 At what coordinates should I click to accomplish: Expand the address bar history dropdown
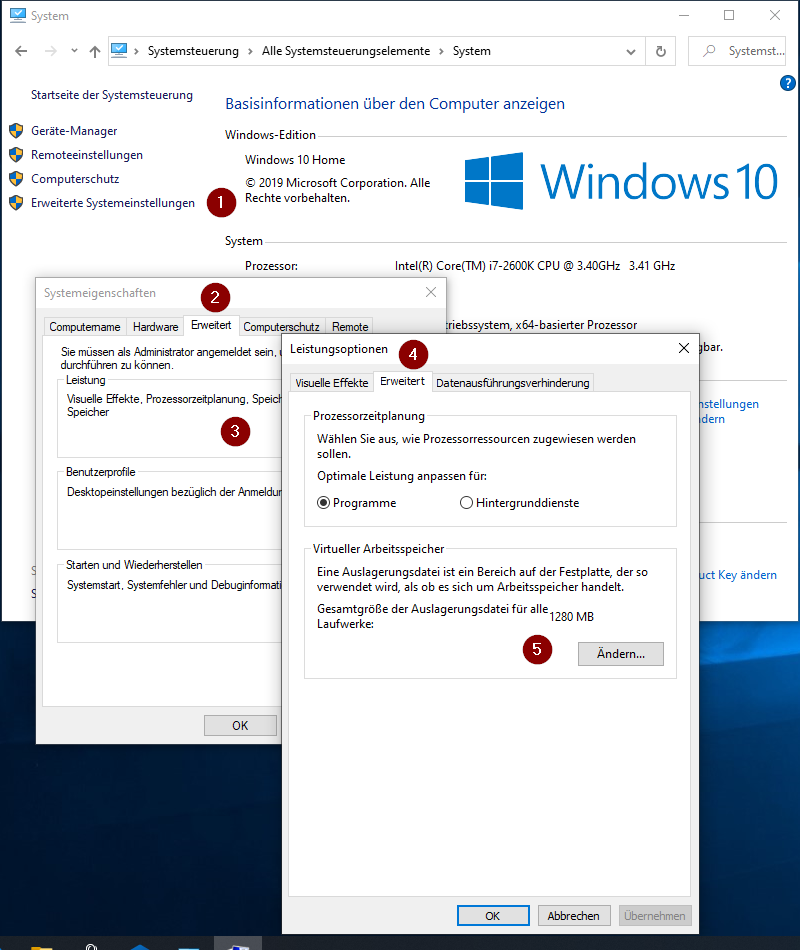click(x=631, y=51)
